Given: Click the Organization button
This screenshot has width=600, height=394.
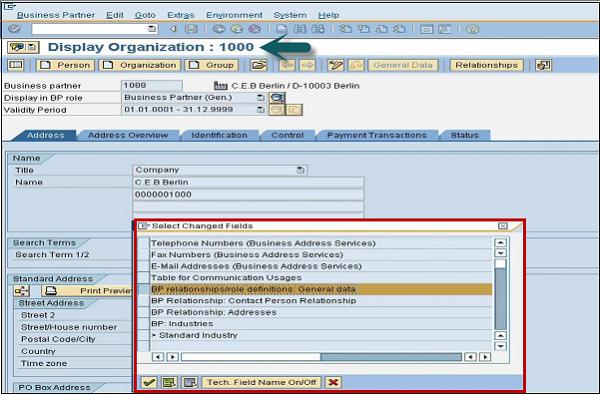Looking at the screenshot, I should click(x=140, y=65).
